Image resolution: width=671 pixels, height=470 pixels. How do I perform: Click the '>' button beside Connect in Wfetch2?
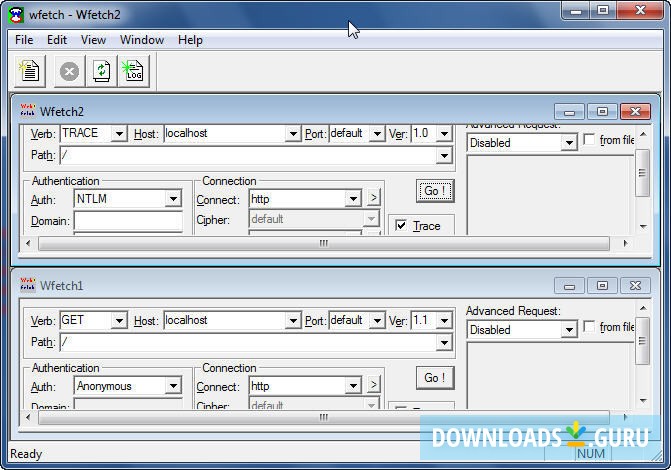(x=373, y=198)
